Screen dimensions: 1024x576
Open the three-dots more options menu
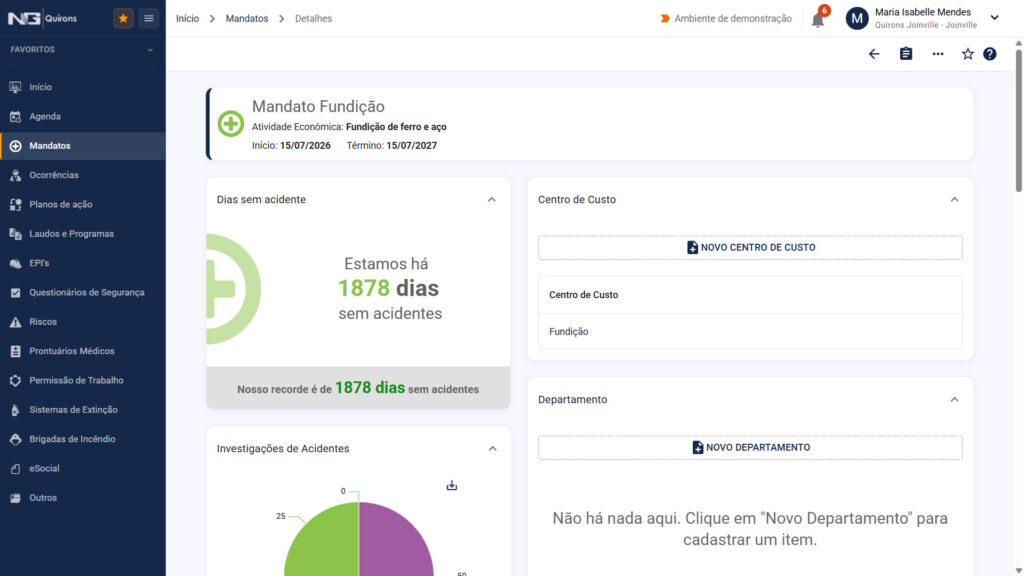pos(938,54)
